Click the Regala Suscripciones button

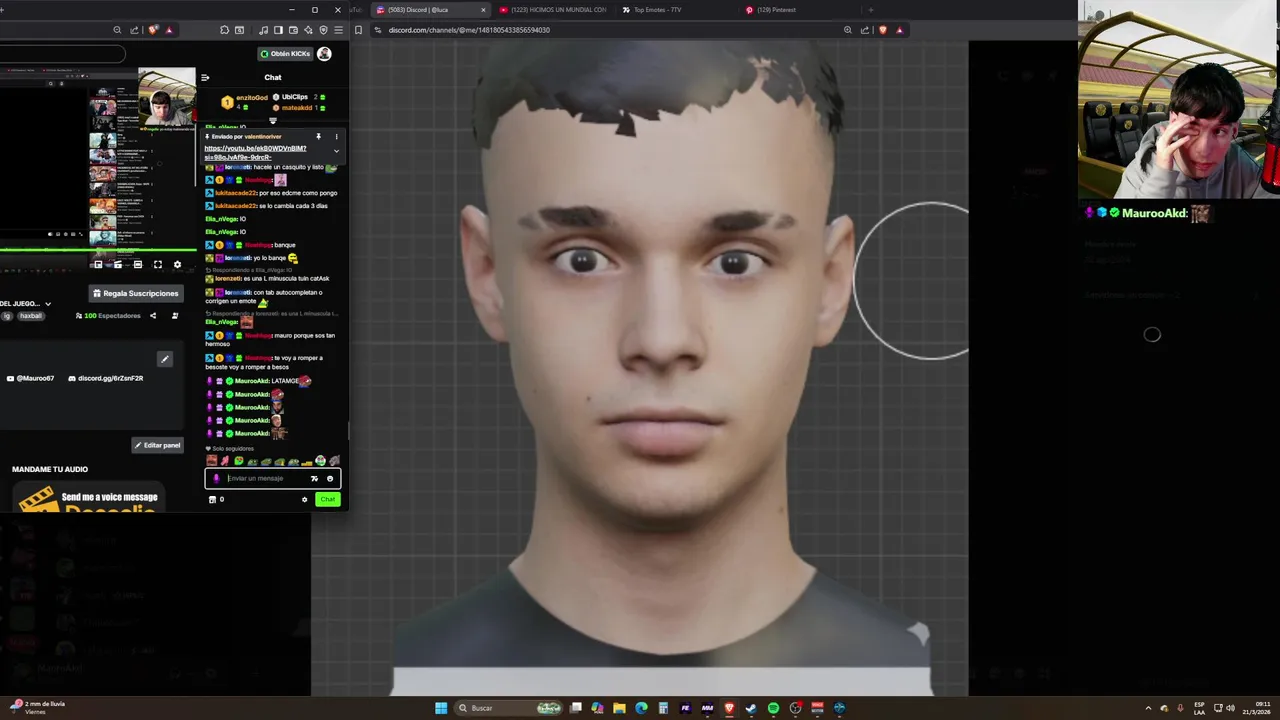click(x=135, y=293)
